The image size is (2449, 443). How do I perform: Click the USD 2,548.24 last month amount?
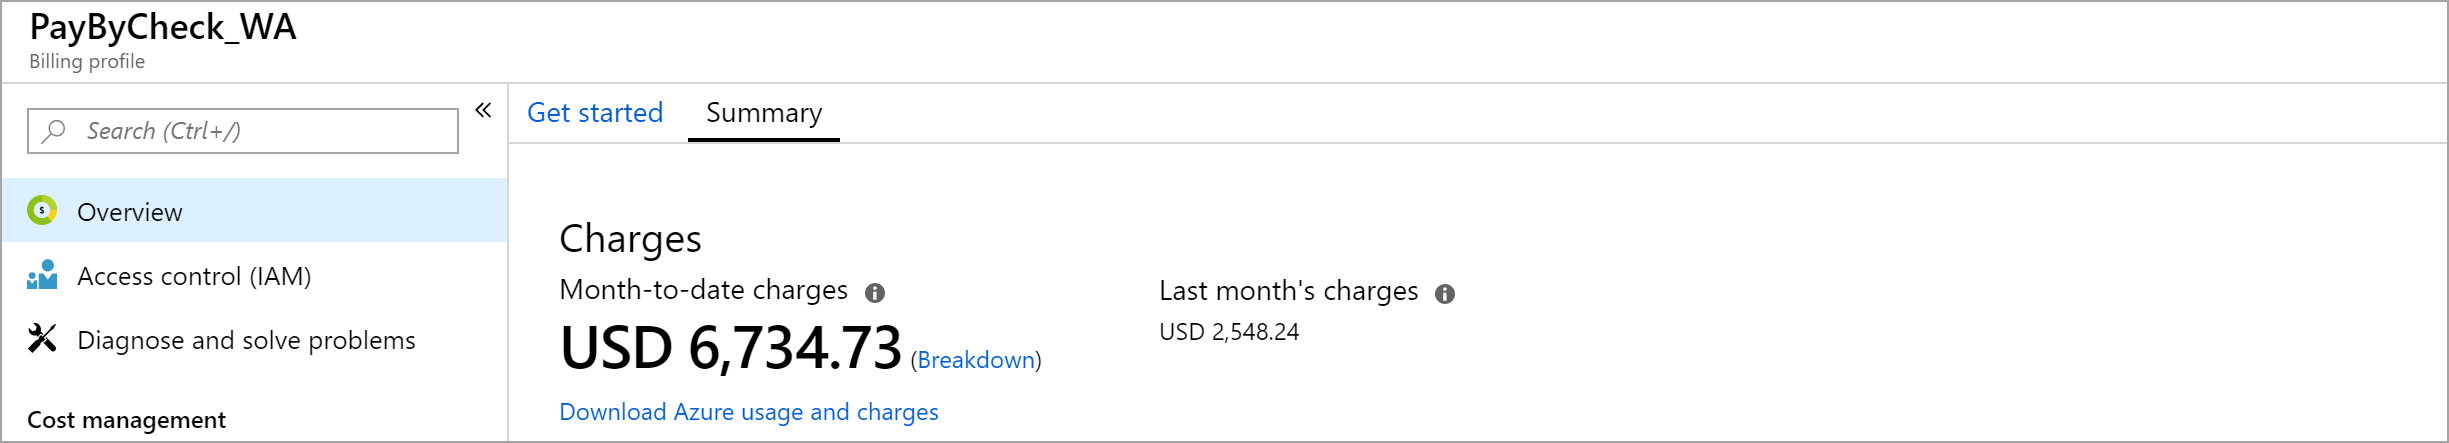1229,332
